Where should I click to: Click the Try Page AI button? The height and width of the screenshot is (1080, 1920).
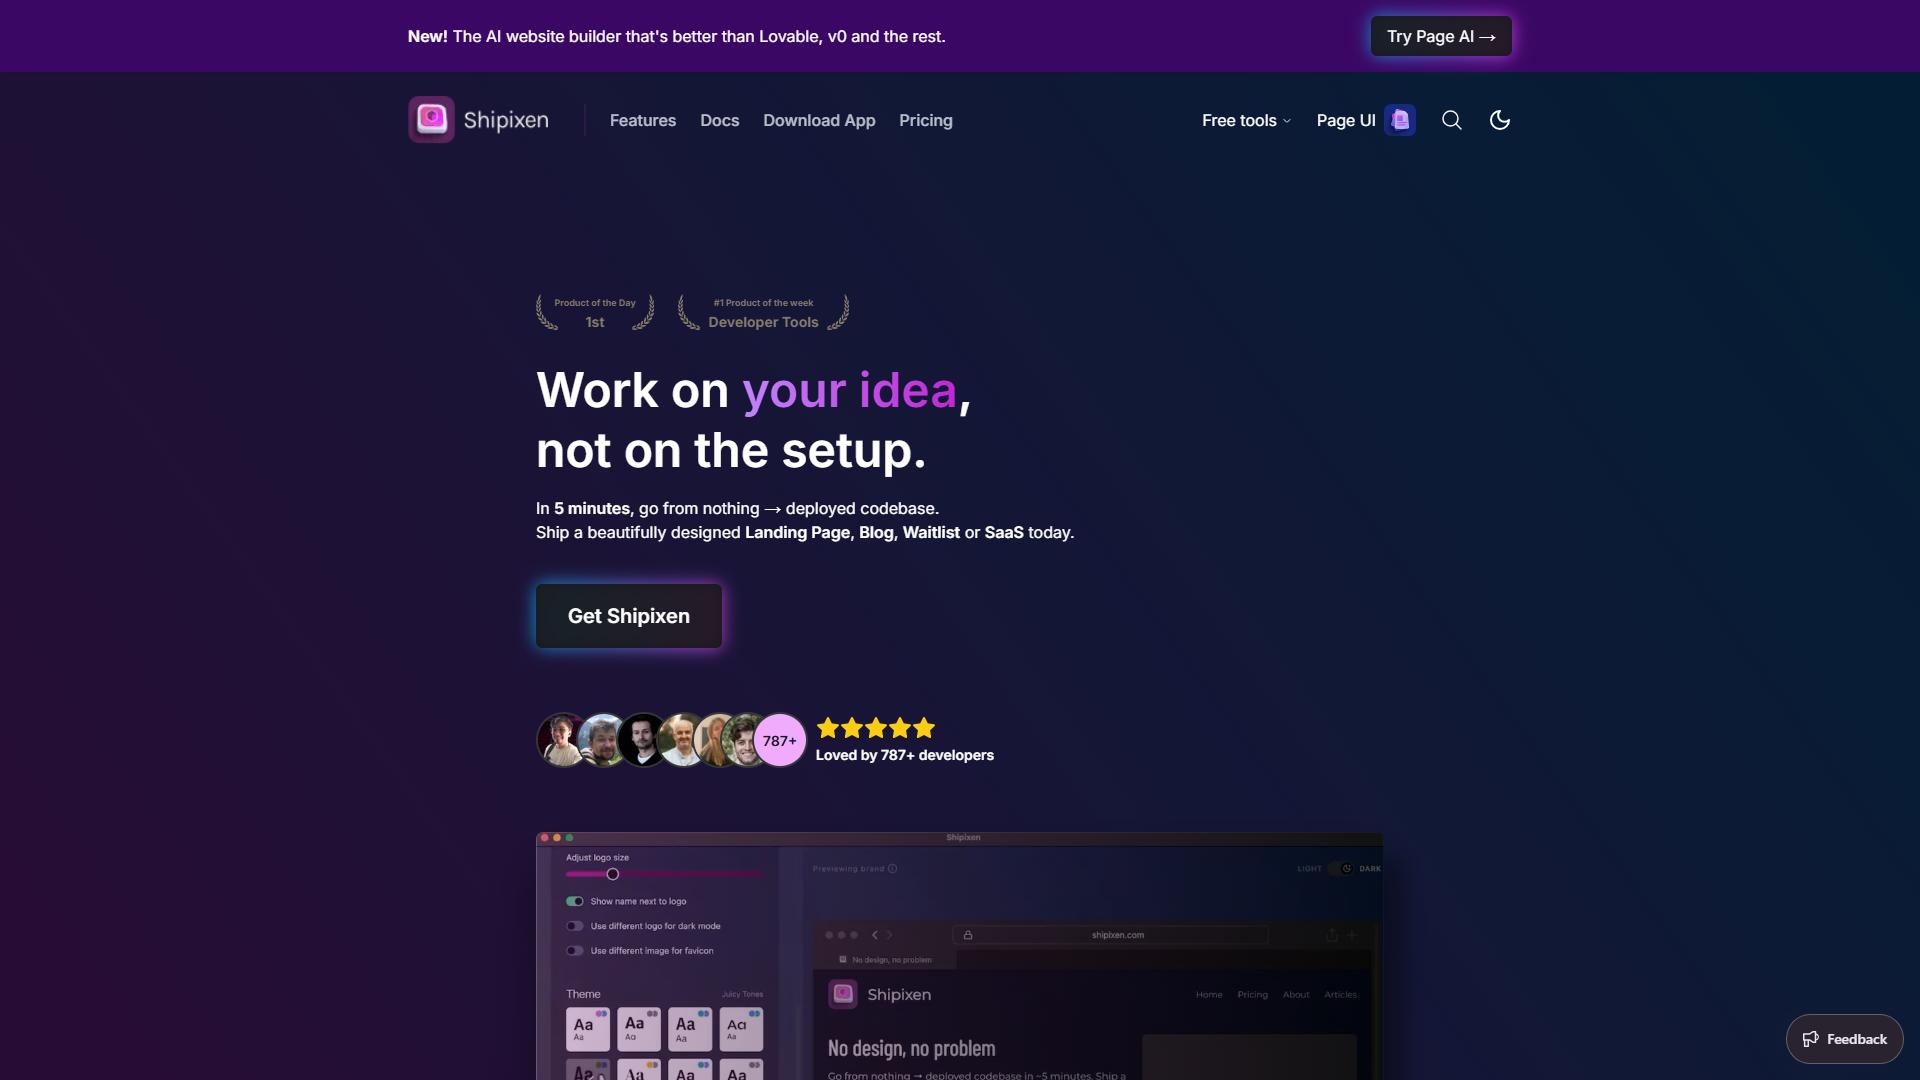point(1441,36)
